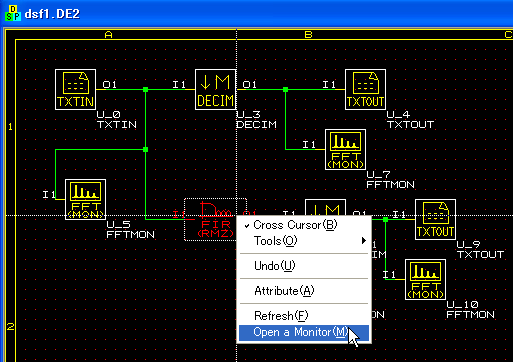The width and height of the screenshot is (513, 362).
Task: Click the dsf1.DE2 window title text
Action: 52,14
